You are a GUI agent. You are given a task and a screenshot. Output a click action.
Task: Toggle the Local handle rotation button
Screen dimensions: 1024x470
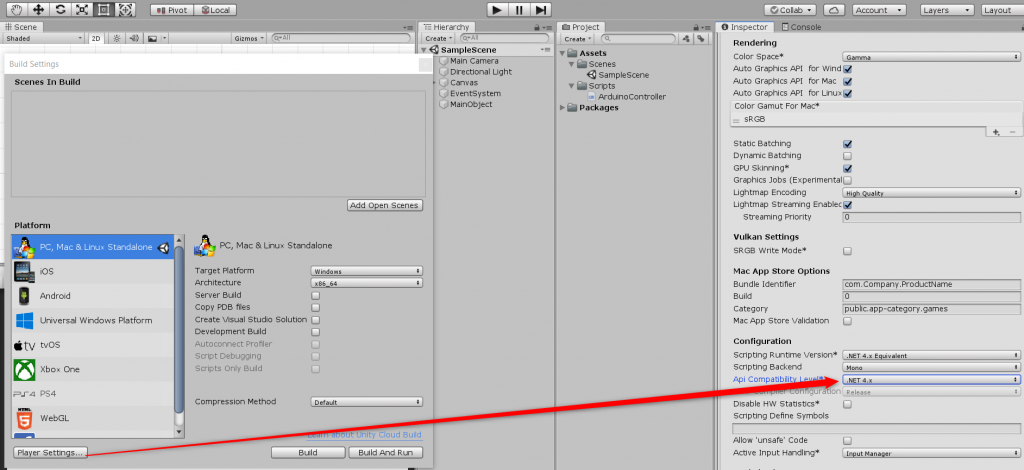(216, 10)
